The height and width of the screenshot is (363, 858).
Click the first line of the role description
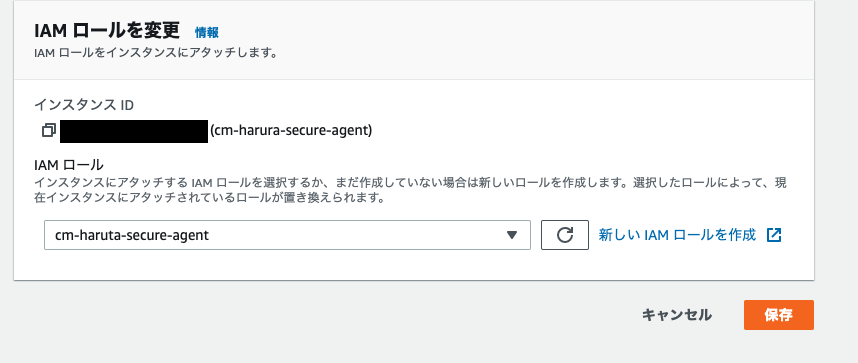pos(410,183)
